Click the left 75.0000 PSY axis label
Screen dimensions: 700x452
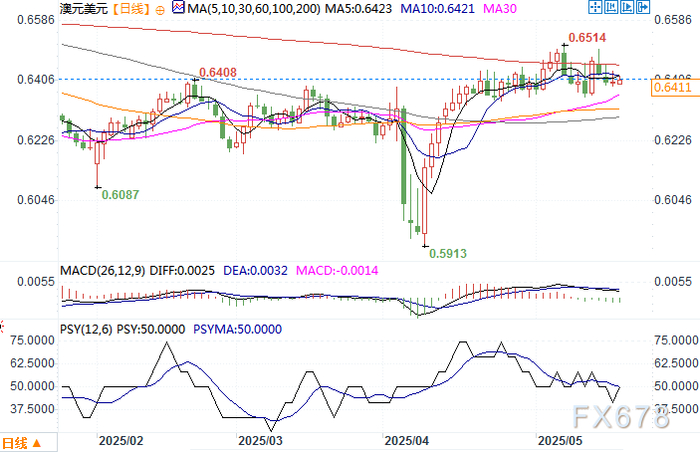pos(33,340)
